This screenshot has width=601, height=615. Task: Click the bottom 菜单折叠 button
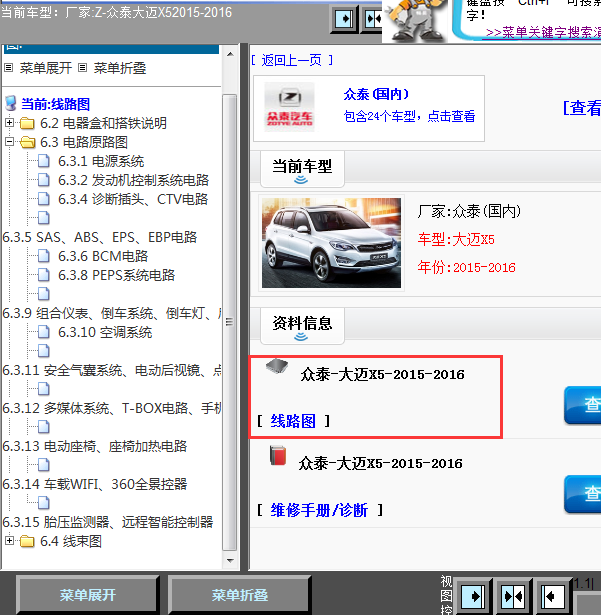click(240, 595)
